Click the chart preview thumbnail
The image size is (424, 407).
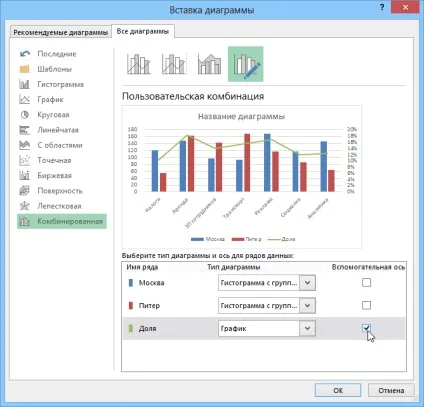point(242,177)
